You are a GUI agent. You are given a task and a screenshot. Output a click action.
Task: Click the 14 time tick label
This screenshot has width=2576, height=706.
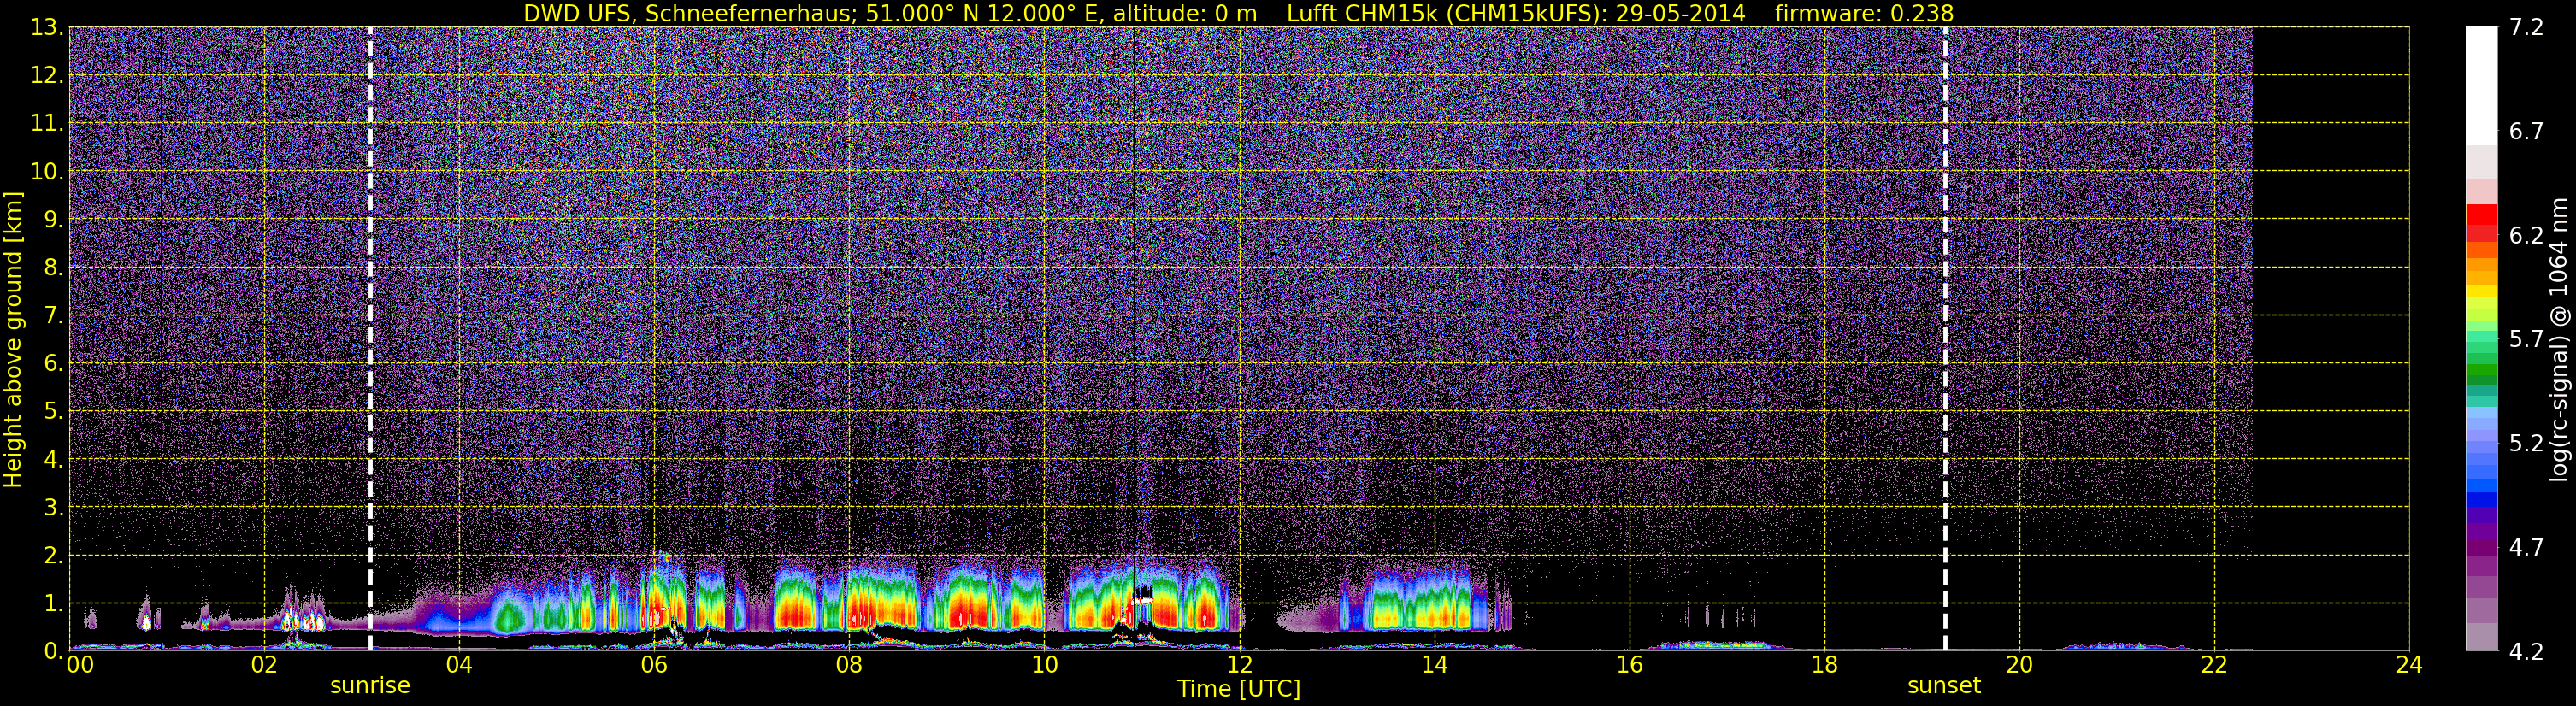pyautogui.click(x=1434, y=666)
